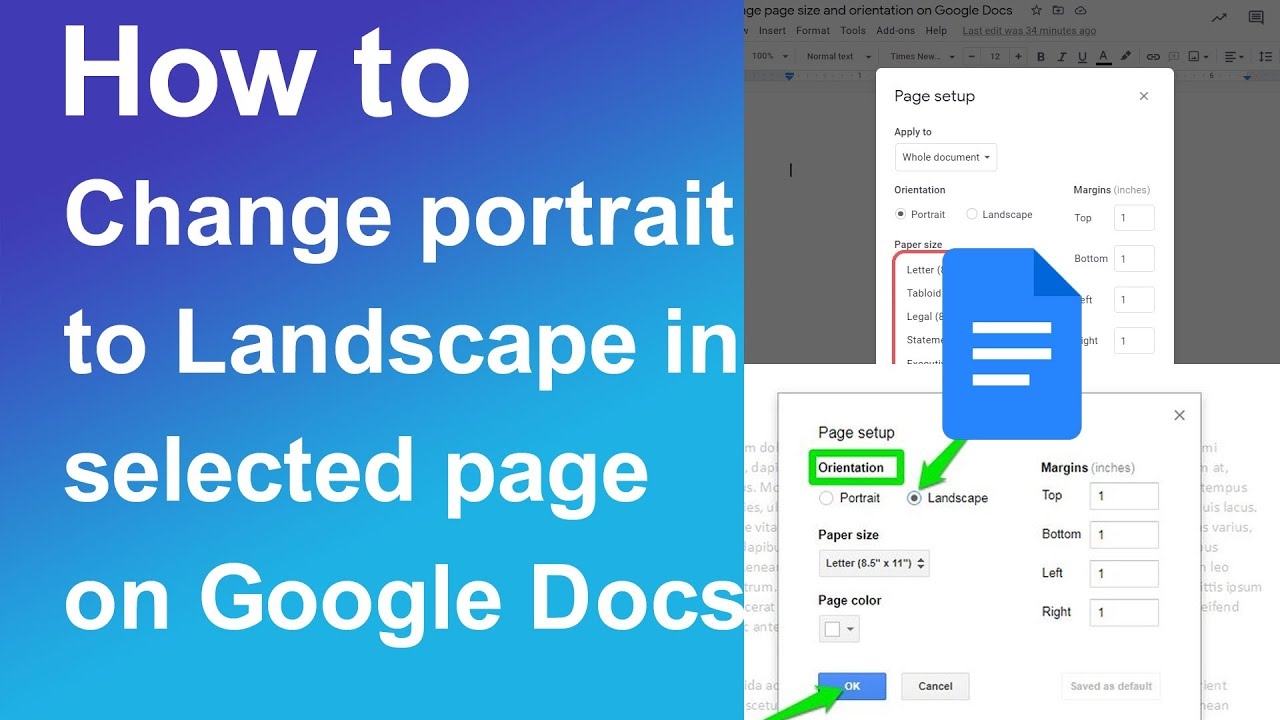Select Landscape radio in lower Page setup
Viewport: 1280px width, 720px height.
click(x=914, y=498)
